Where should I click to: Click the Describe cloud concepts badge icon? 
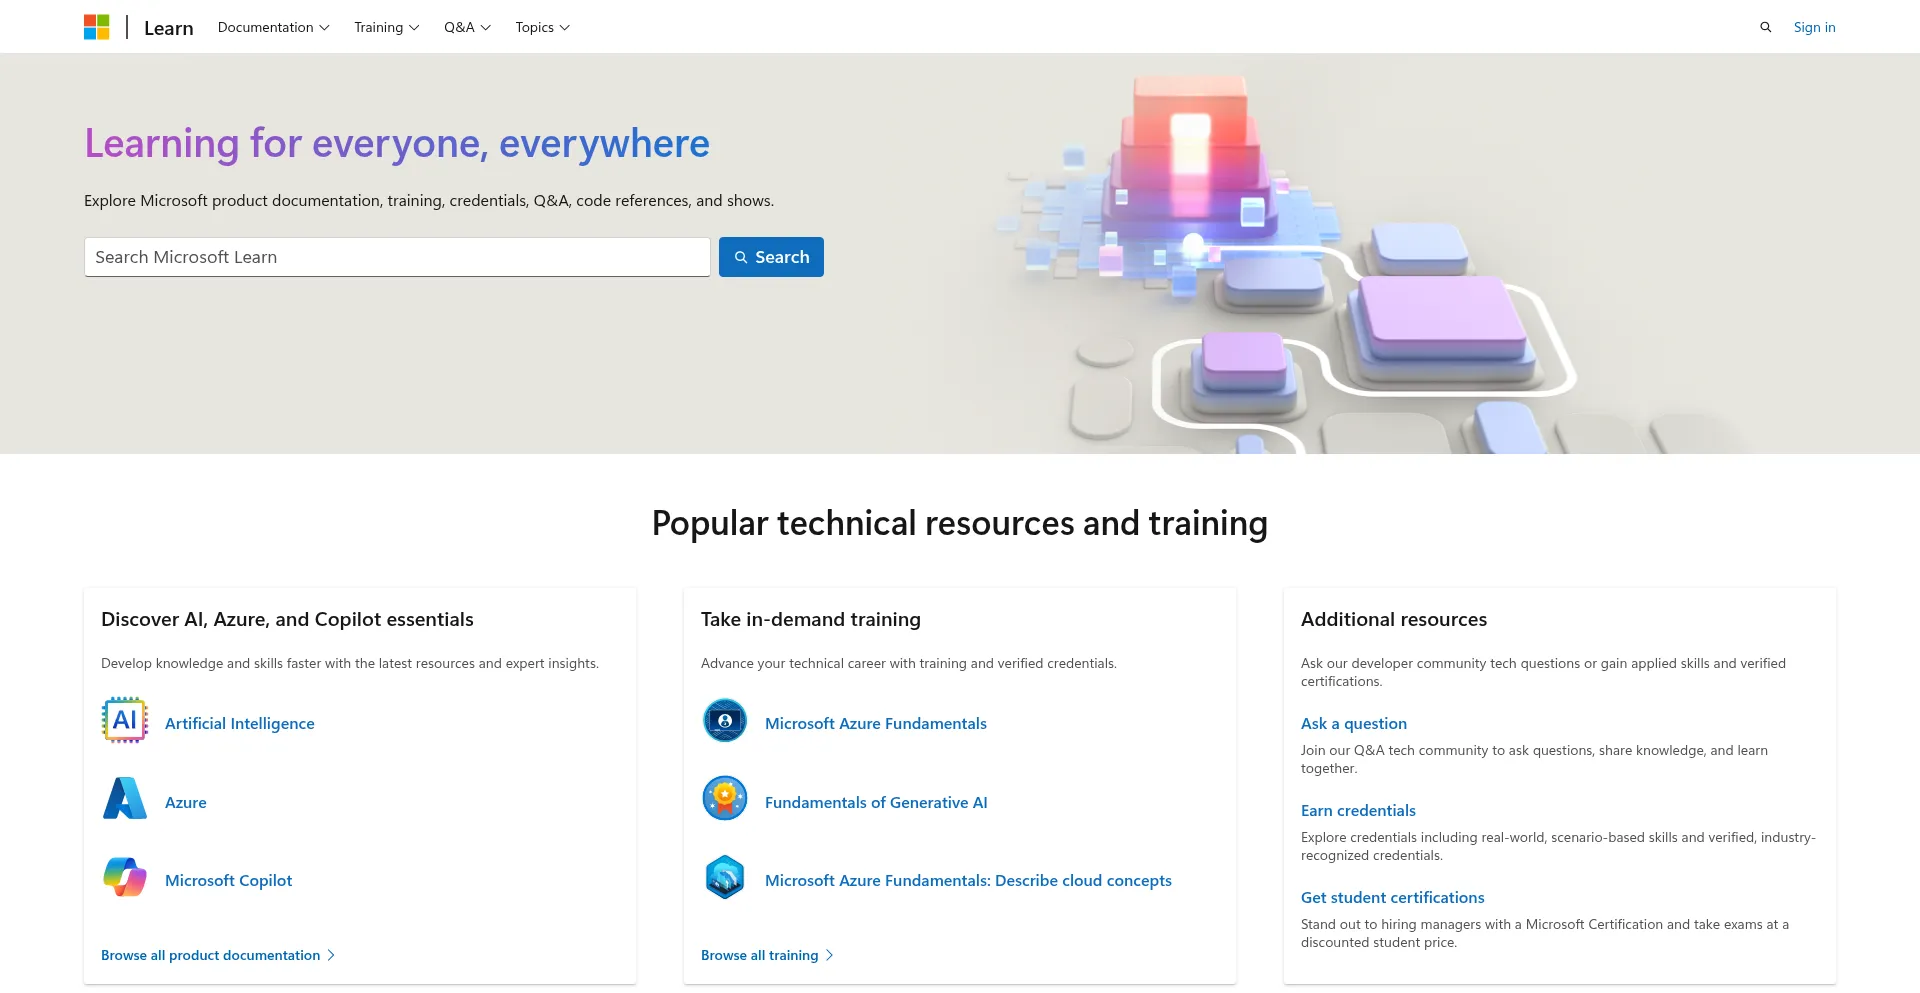coord(724,877)
